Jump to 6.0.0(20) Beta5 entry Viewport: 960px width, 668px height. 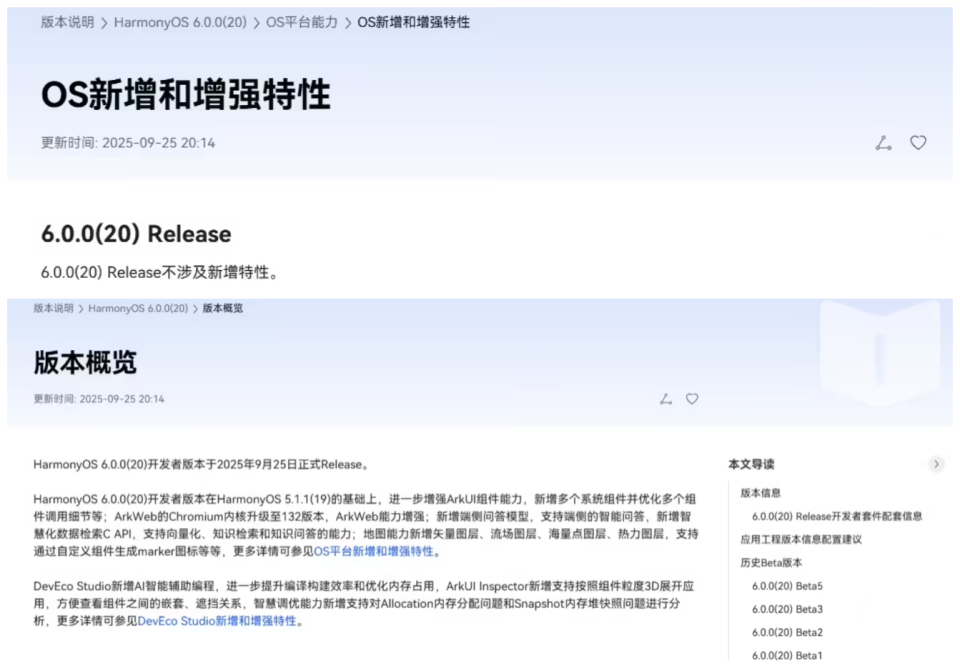pyautogui.click(x=787, y=586)
